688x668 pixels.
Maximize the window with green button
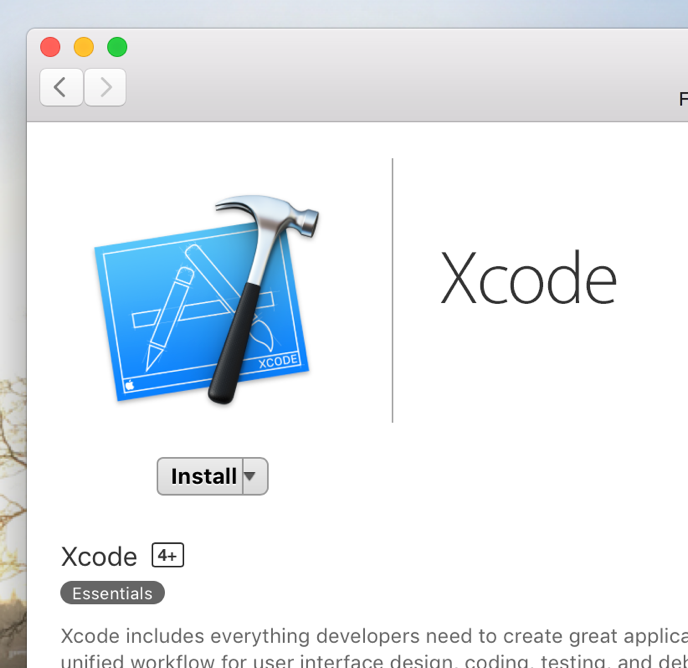tap(117, 47)
